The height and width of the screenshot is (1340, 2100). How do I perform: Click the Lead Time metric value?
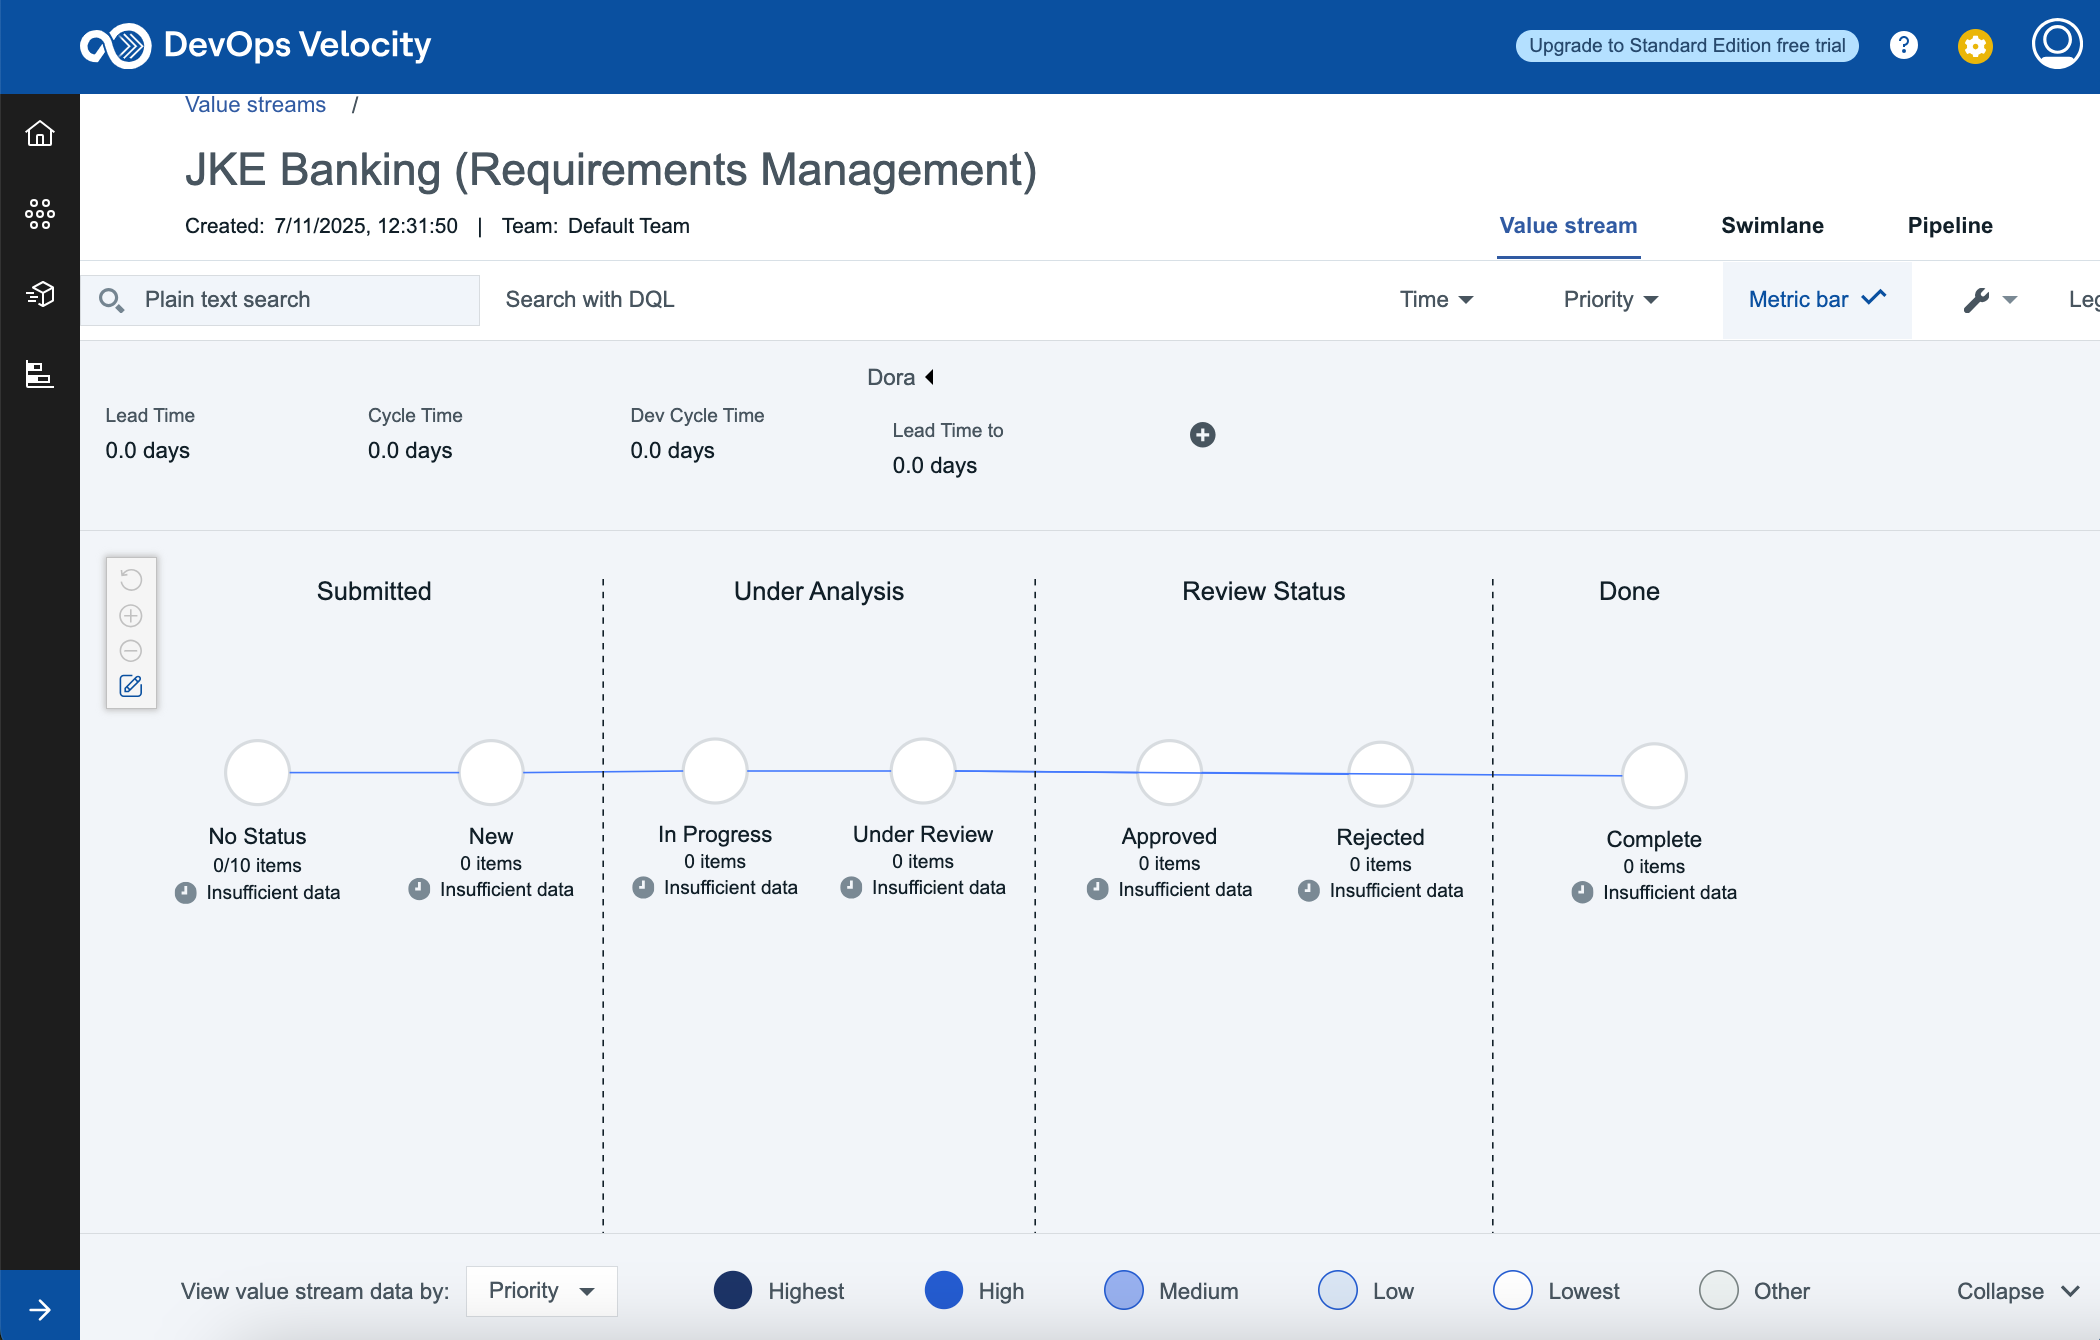[x=148, y=451]
